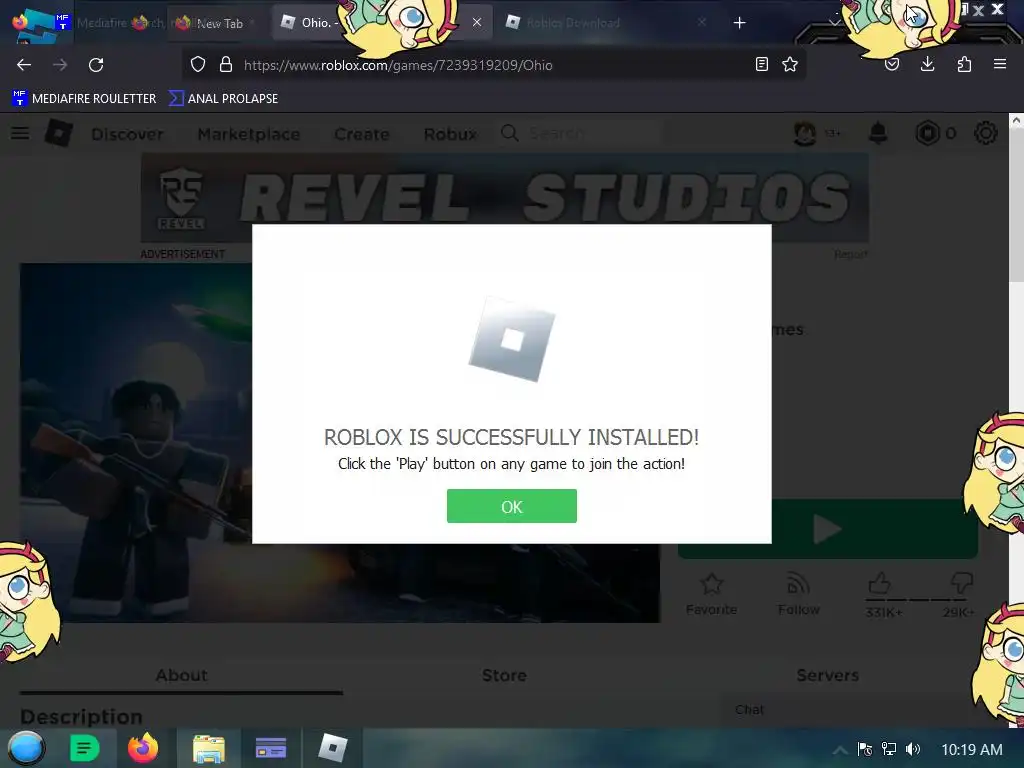Open the downloads panel
The image size is (1024, 768).
coord(927,65)
